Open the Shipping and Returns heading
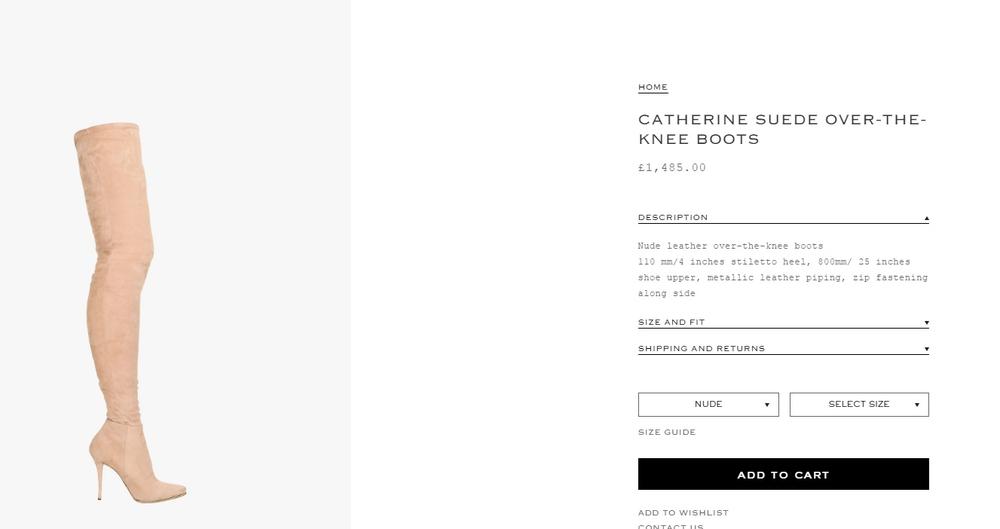 coord(701,348)
